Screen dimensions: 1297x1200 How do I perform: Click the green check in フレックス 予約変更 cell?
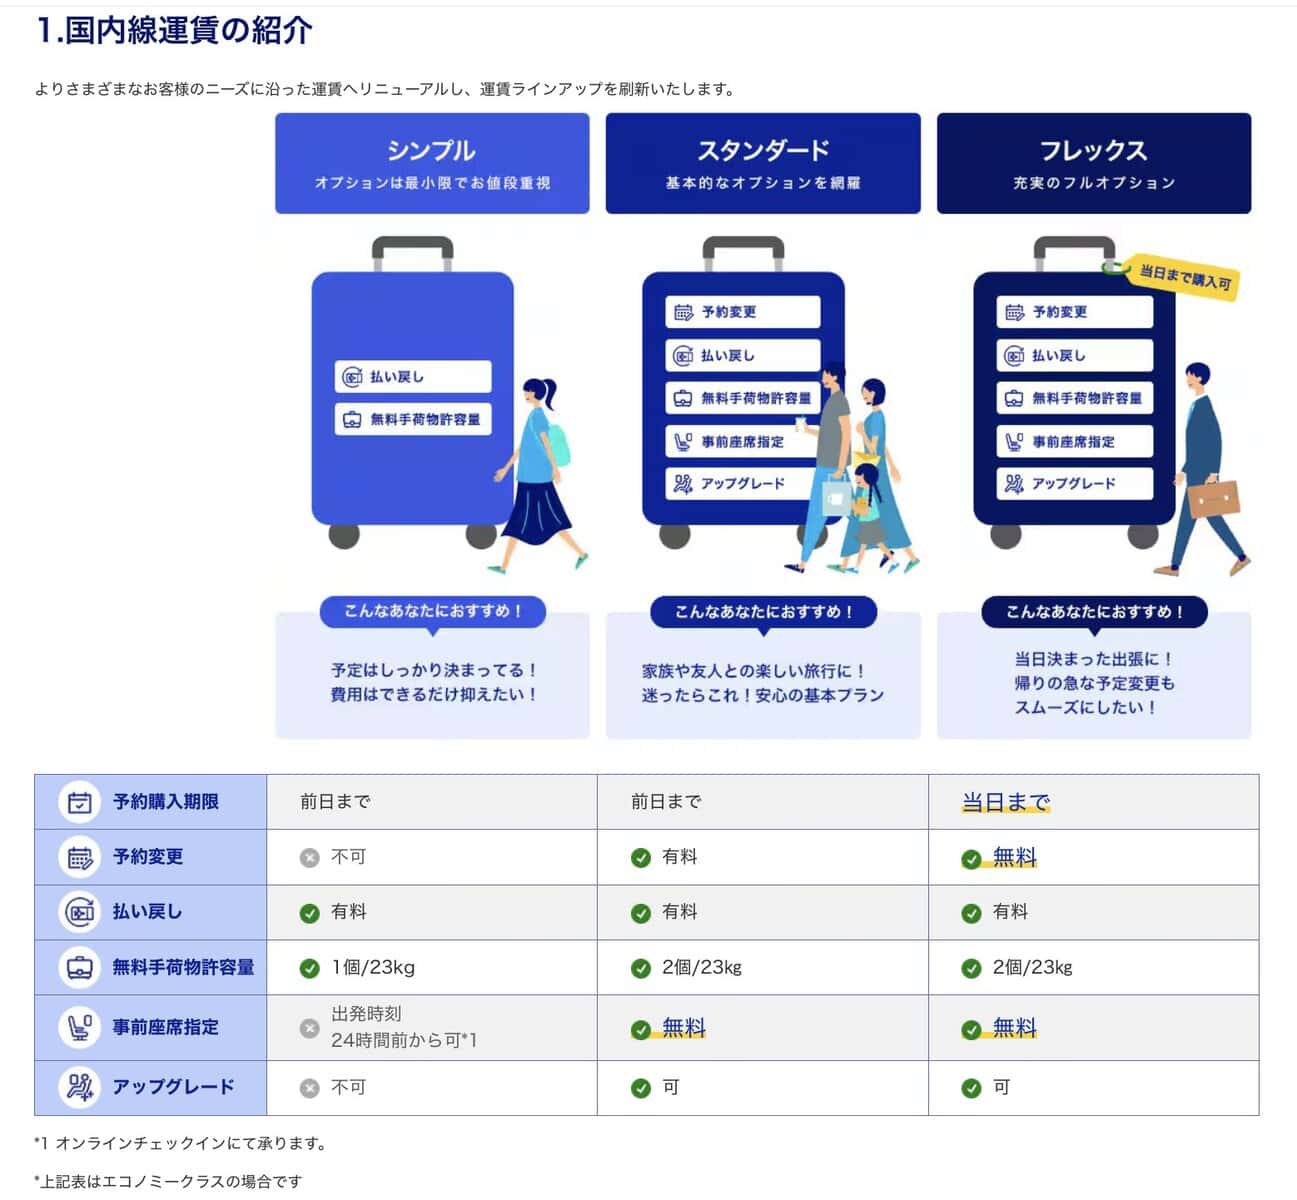tap(971, 858)
